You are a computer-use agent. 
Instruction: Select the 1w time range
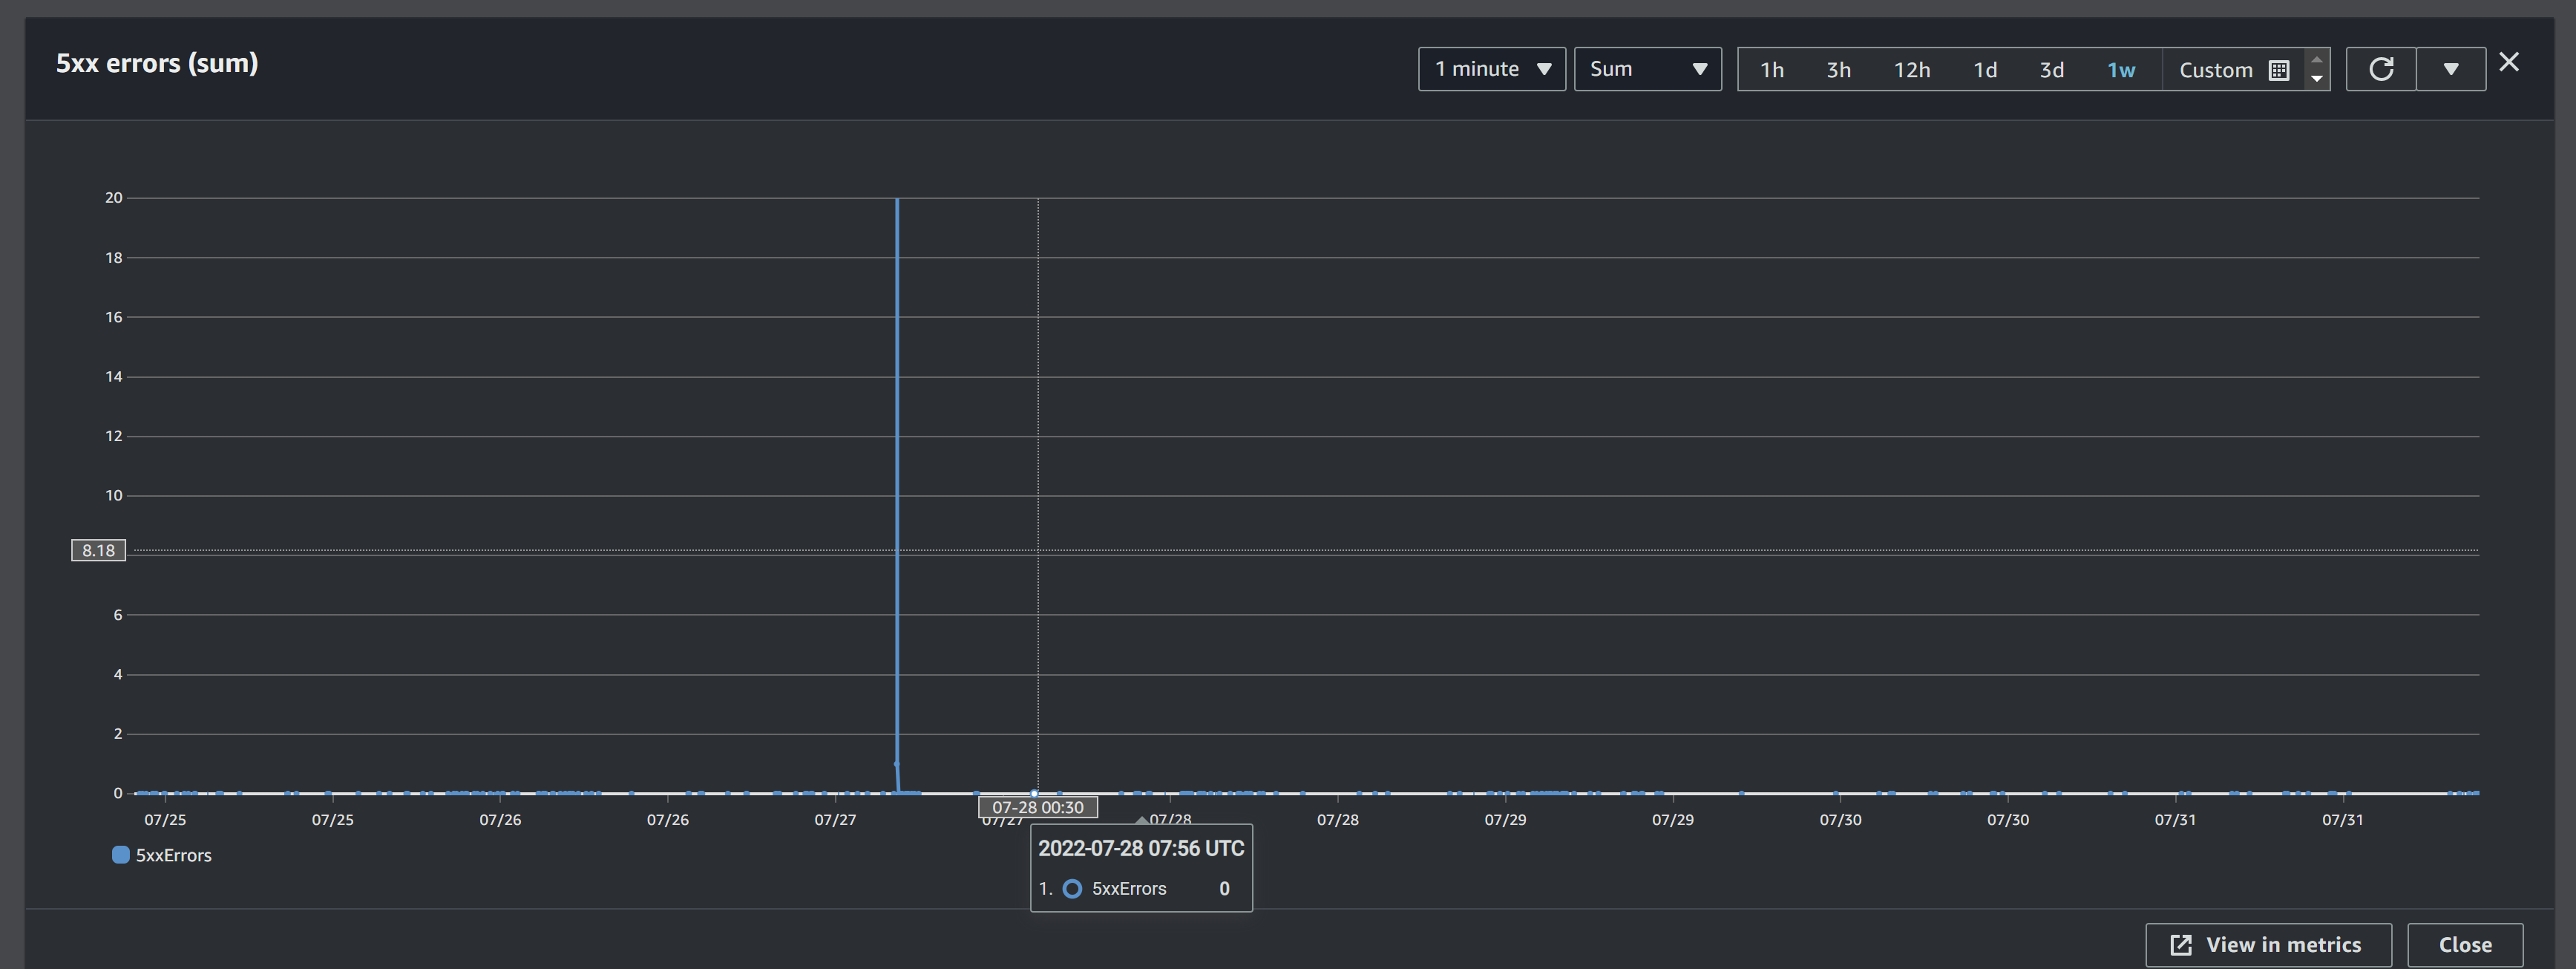click(2121, 70)
